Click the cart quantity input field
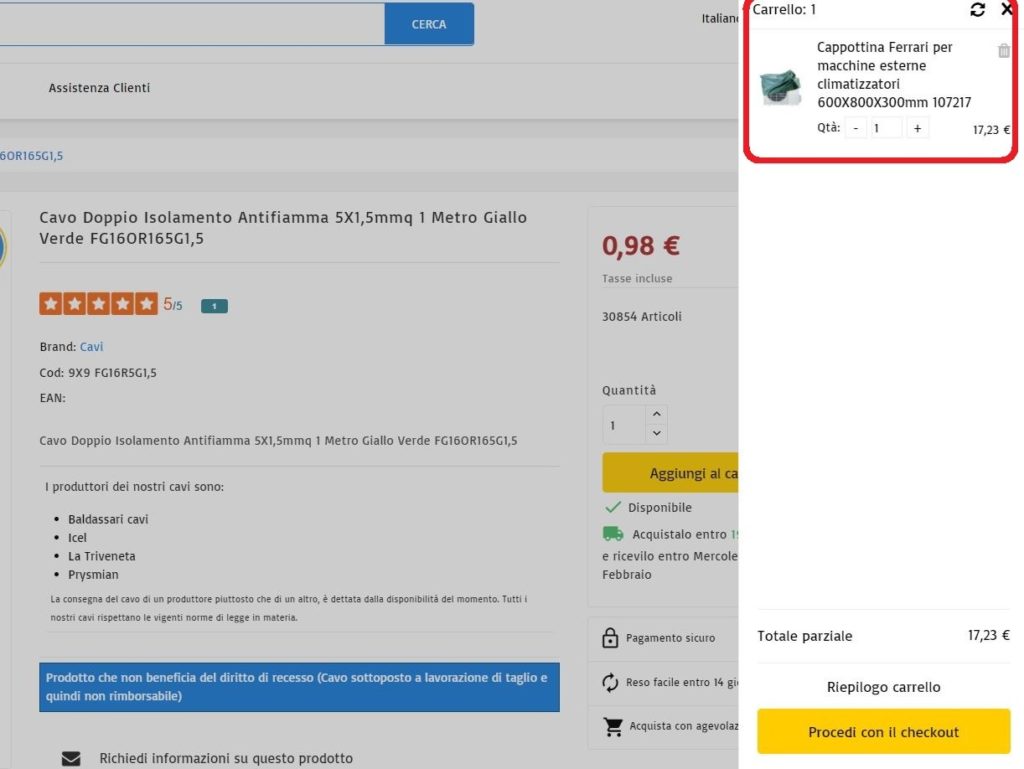The image size is (1024, 769). coord(886,128)
